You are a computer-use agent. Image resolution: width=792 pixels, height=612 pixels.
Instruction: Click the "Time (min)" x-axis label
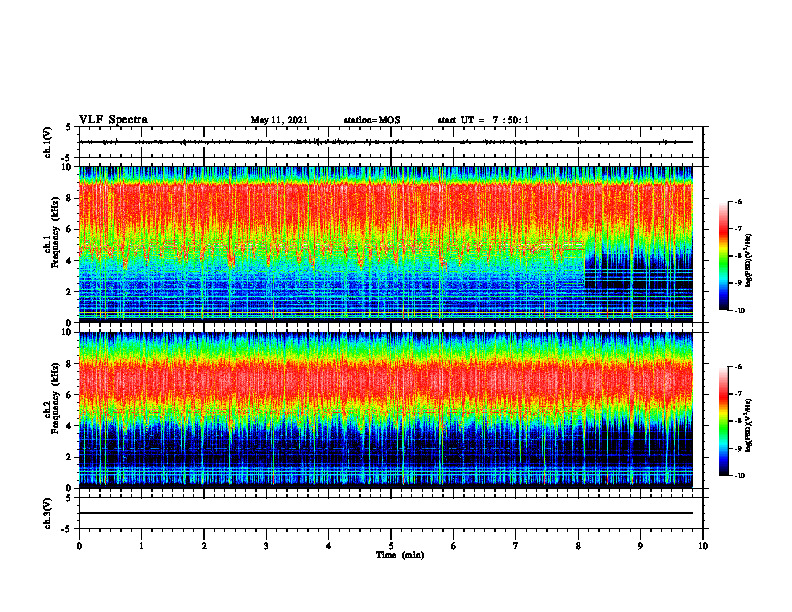pos(400,555)
